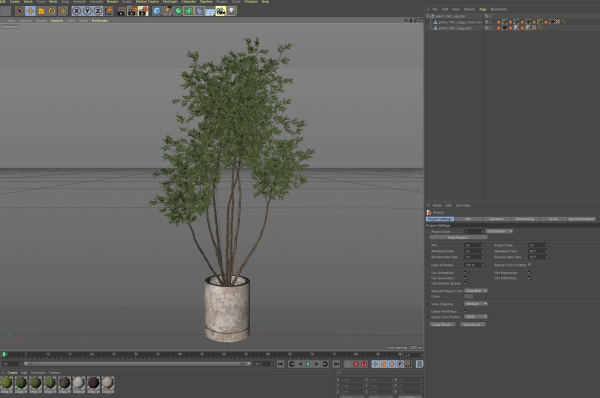600x398 pixels.
Task: Toggle Autokeying red button
Action: click(364, 364)
